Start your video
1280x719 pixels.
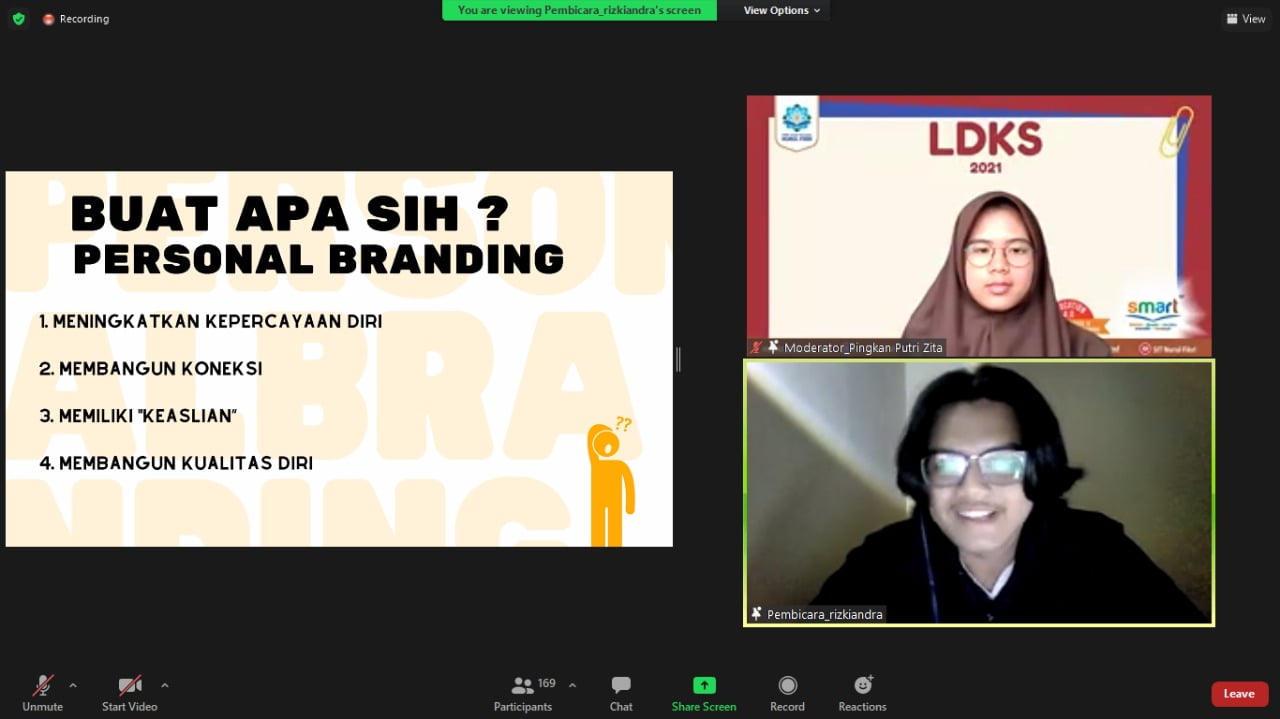(129, 690)
